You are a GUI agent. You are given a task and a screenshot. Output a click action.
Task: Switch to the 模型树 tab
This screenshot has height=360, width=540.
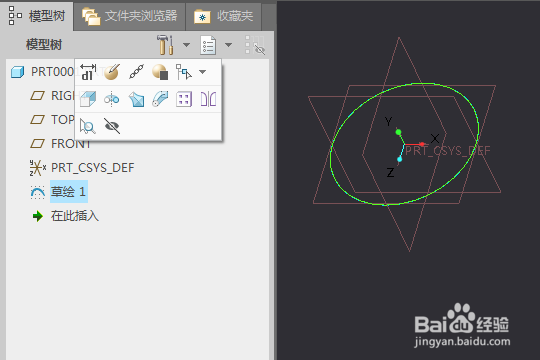(37, 16)
